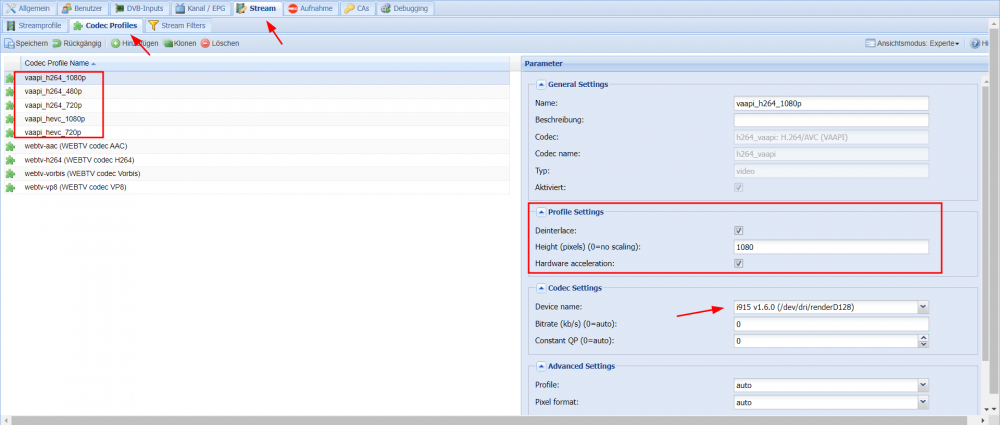Switch to the Streamprofile sub-tab
Image resolution: width=1000 pixels, height=425 pixels.
(x=34, y=26)
